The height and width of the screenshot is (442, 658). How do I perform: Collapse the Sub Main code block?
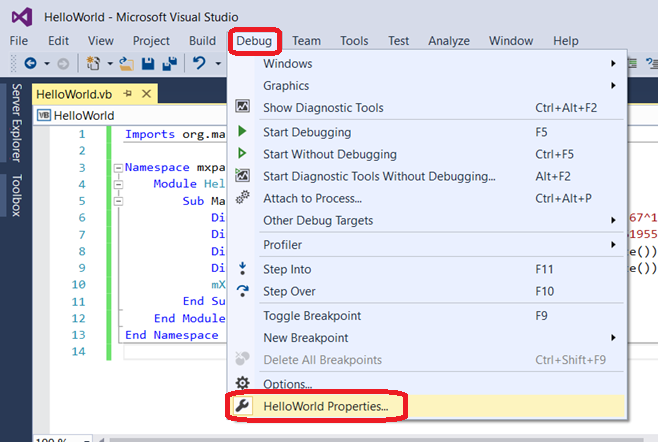click(119, 201)
